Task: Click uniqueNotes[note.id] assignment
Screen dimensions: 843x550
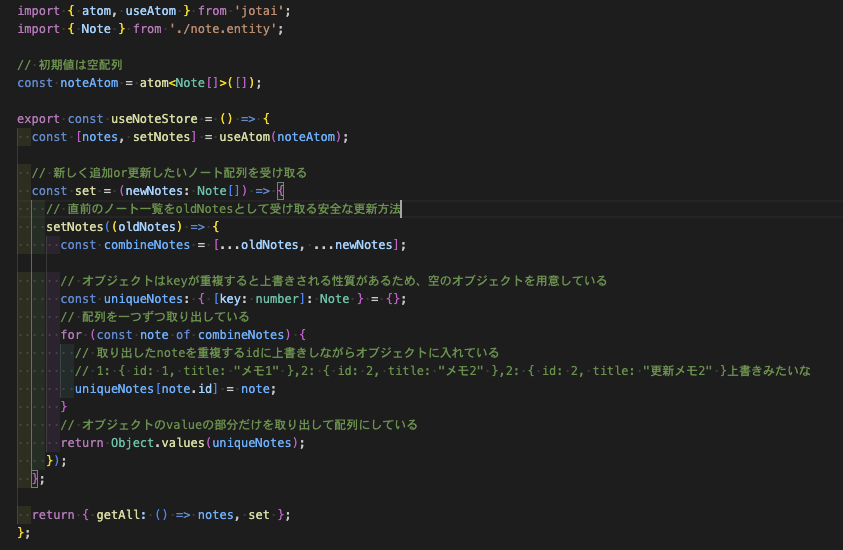Action: coord(175,389)
